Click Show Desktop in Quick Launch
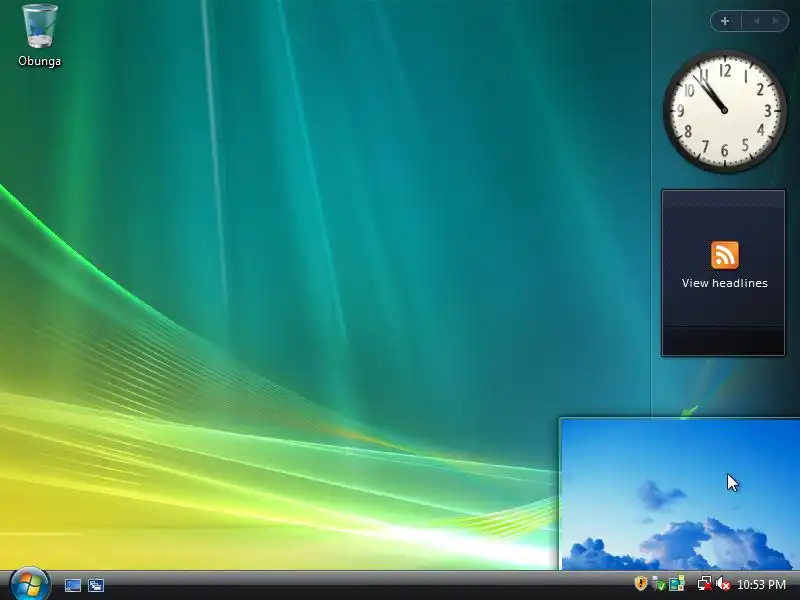 pyautogui.click(x=72, y=585)
